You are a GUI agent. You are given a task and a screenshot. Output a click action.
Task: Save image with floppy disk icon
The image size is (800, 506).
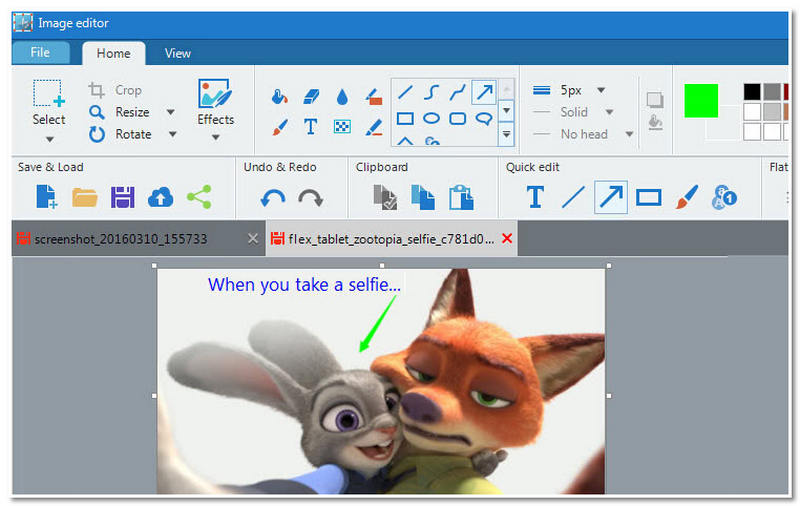[122, 197]
